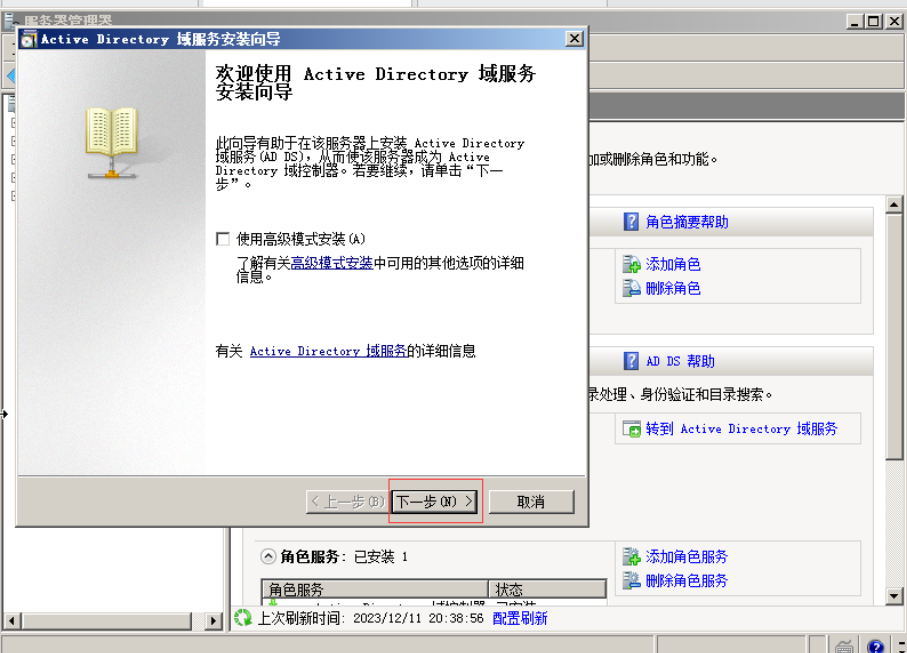Click the 添加角色 icon
The image size is (907, 653).
(631, 264)
